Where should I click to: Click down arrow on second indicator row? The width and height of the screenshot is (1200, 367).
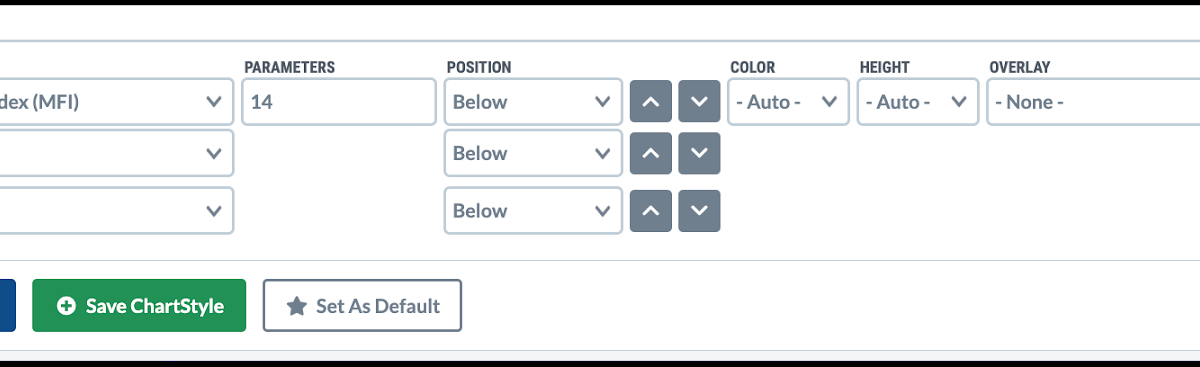tap(699, 153)
